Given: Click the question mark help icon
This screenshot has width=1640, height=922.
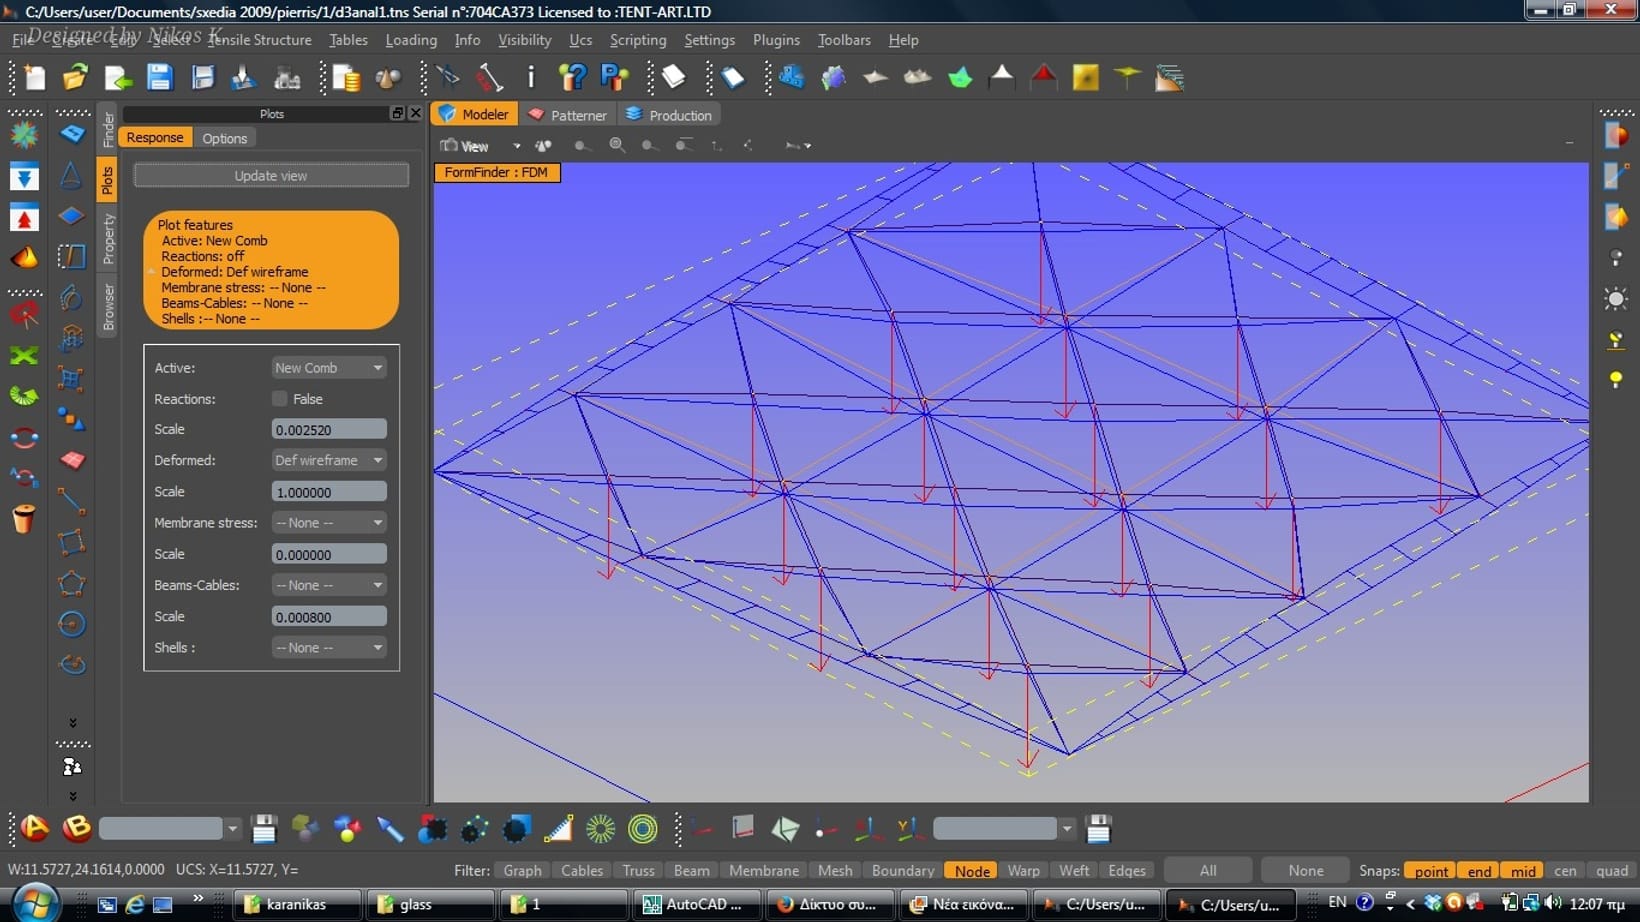Looking at the screenshot, I should tap(573, 78).
